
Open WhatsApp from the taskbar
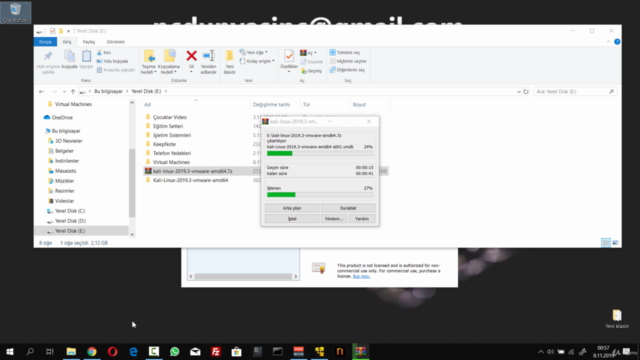pos(175,351)
